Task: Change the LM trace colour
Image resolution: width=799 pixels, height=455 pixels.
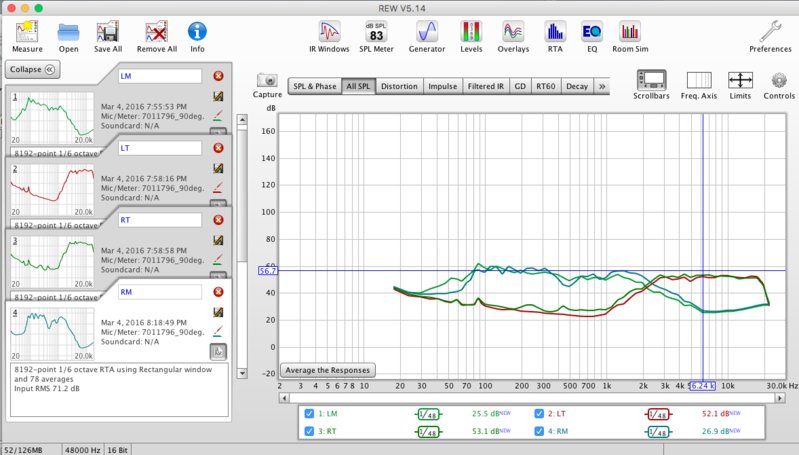Action: pyautogui.click(x=218, y=116)
